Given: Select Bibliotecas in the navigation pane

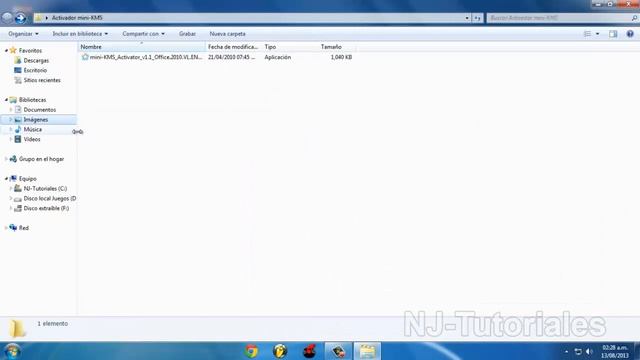Looking at the screenshot, I should pos(32,100).
